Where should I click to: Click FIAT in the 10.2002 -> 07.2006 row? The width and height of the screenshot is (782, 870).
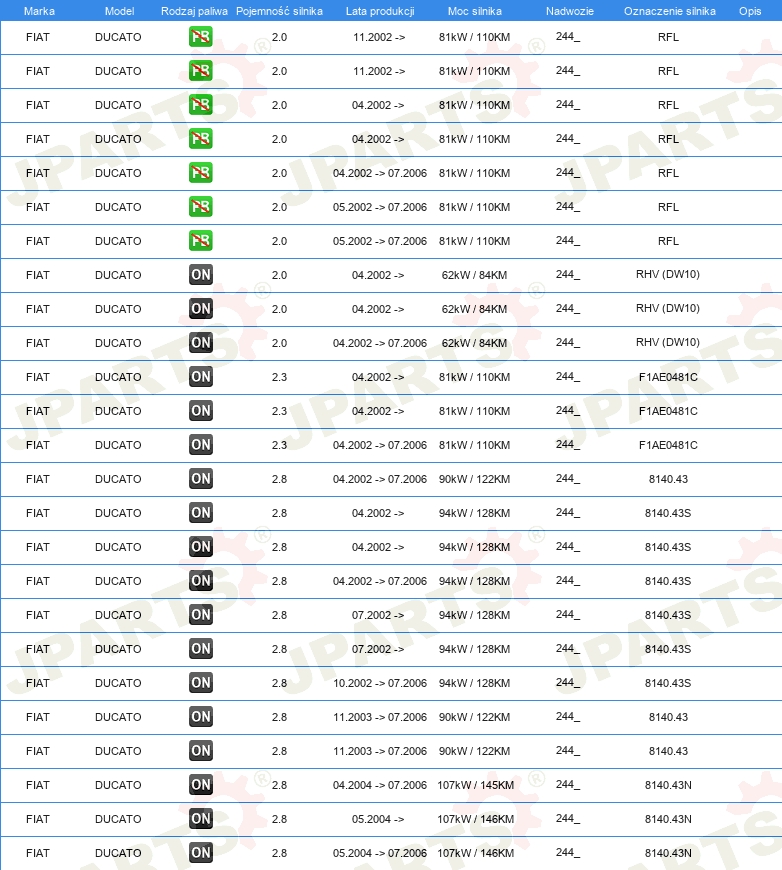click(38, 683)
